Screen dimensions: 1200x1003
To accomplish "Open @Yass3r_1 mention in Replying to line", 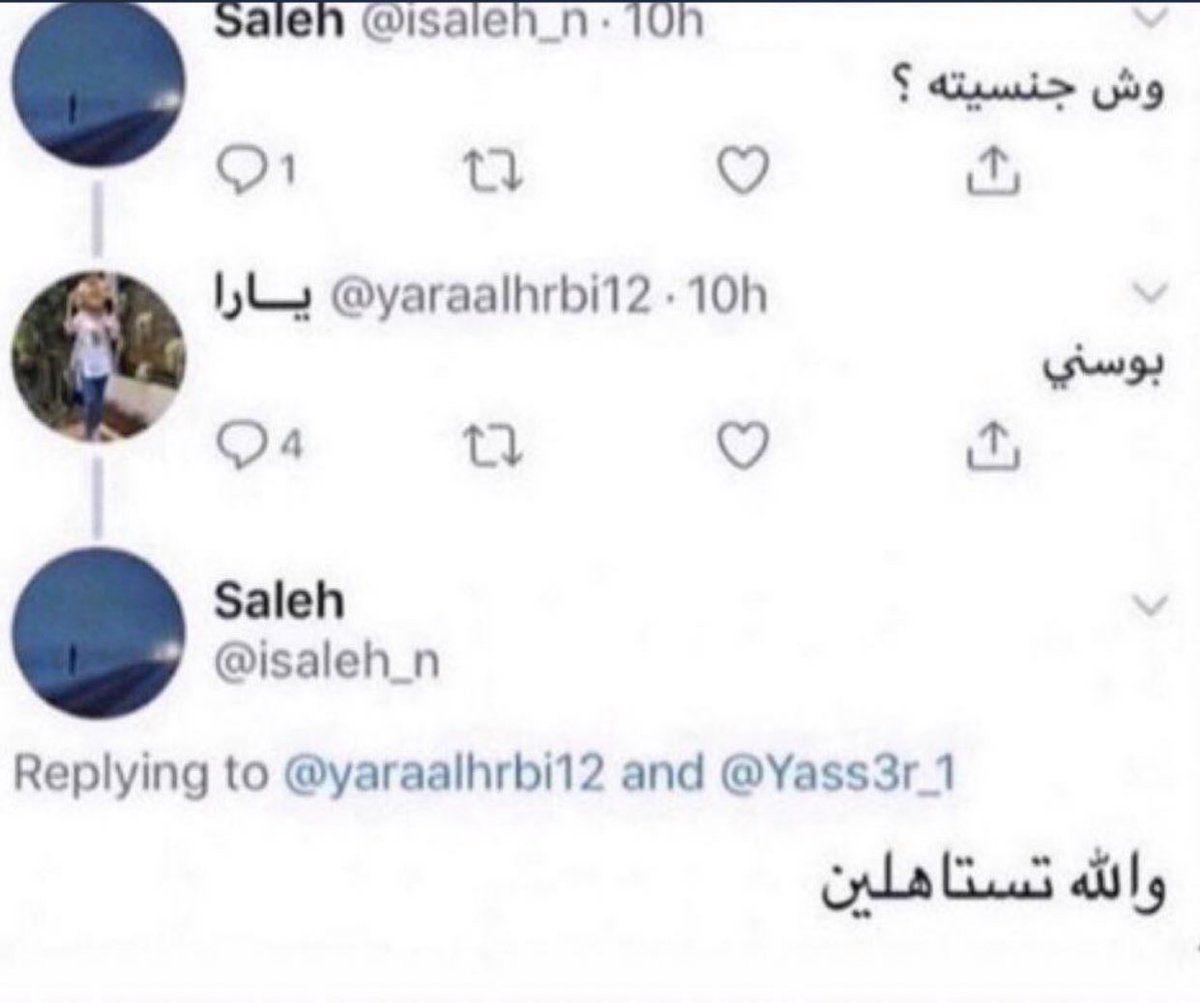I will tap(840, 777).
